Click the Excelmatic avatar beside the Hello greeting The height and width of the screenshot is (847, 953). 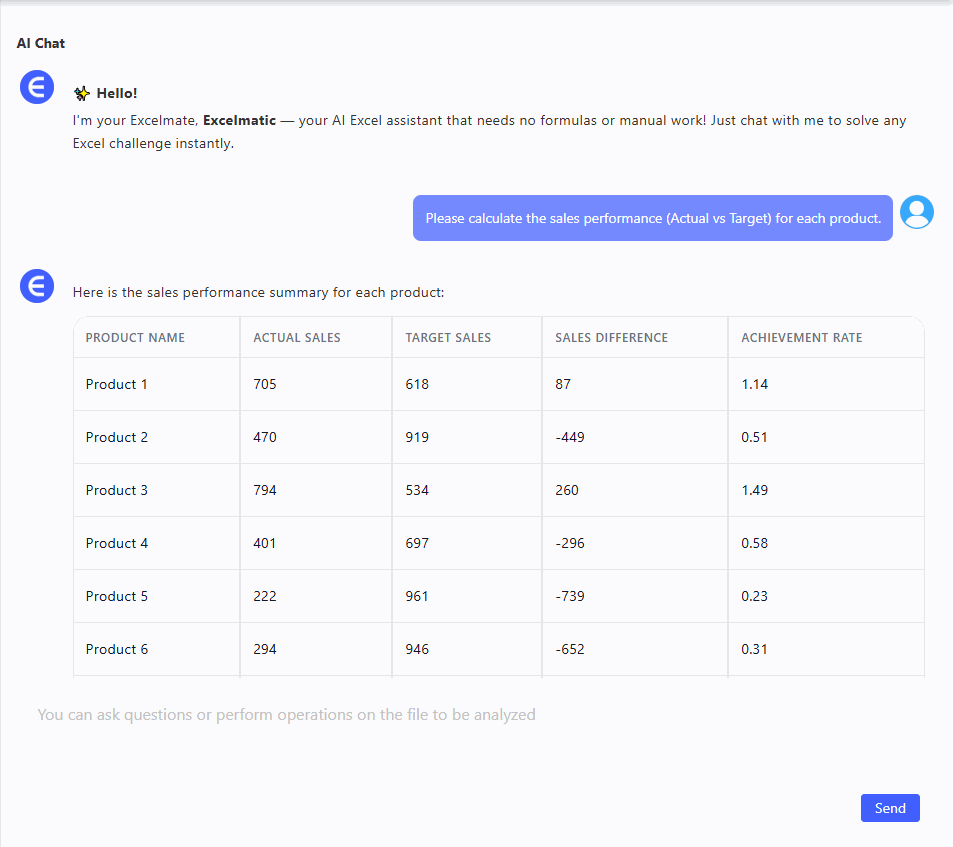click(37, 87)
